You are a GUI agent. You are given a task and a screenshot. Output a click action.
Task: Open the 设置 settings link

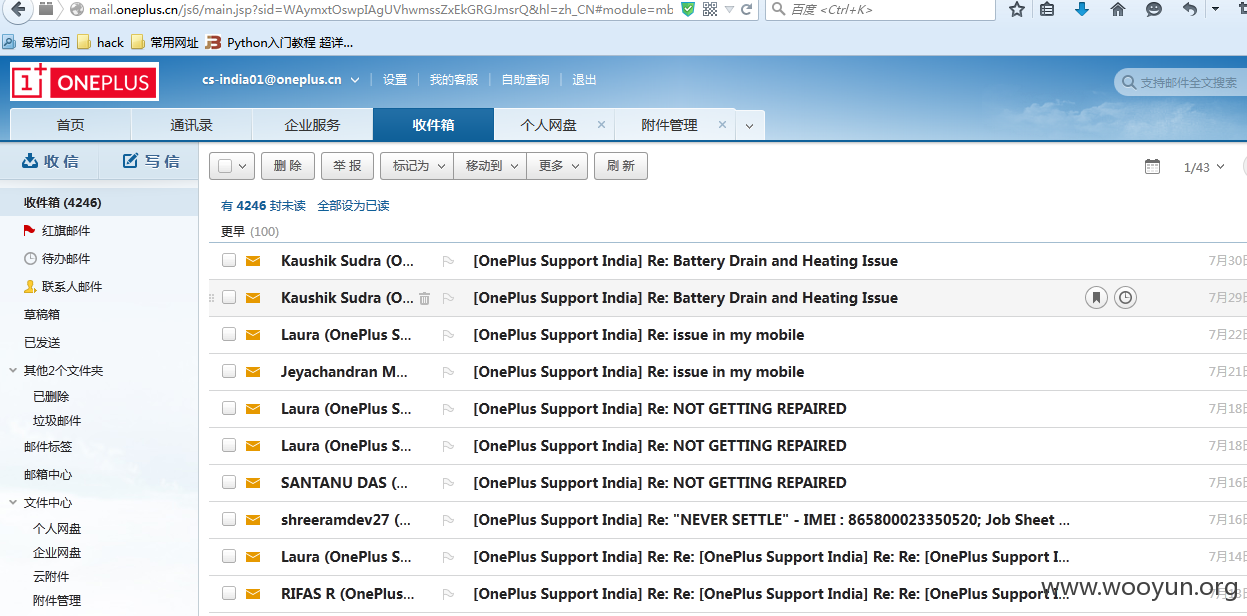(395, 80)
